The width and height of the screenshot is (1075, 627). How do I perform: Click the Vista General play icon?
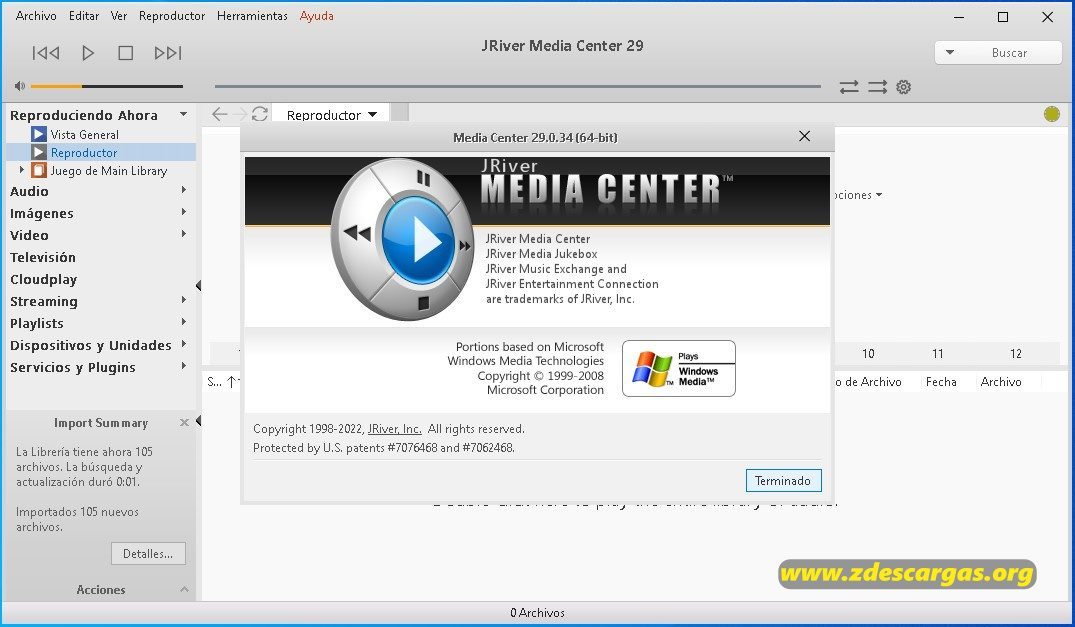(39, 134)
